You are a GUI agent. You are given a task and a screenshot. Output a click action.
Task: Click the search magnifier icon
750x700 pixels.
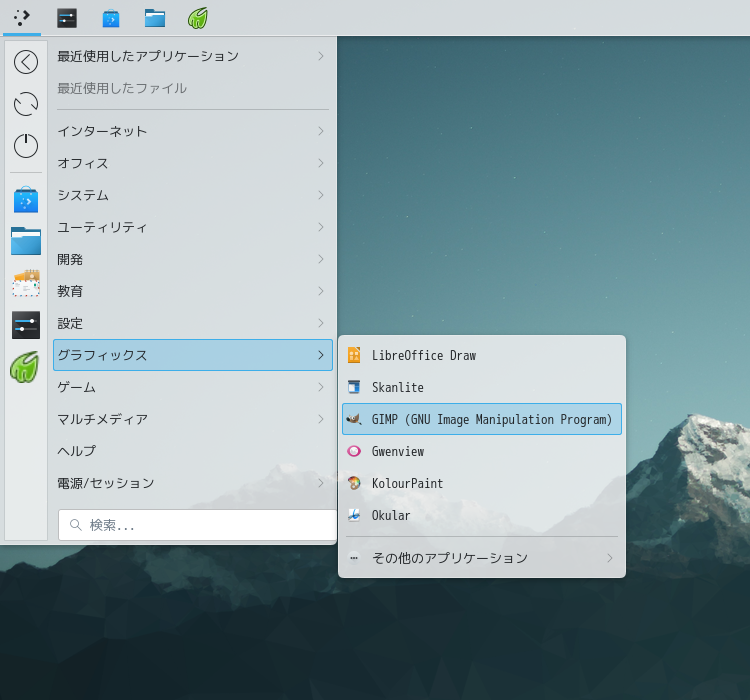point(76,525)
